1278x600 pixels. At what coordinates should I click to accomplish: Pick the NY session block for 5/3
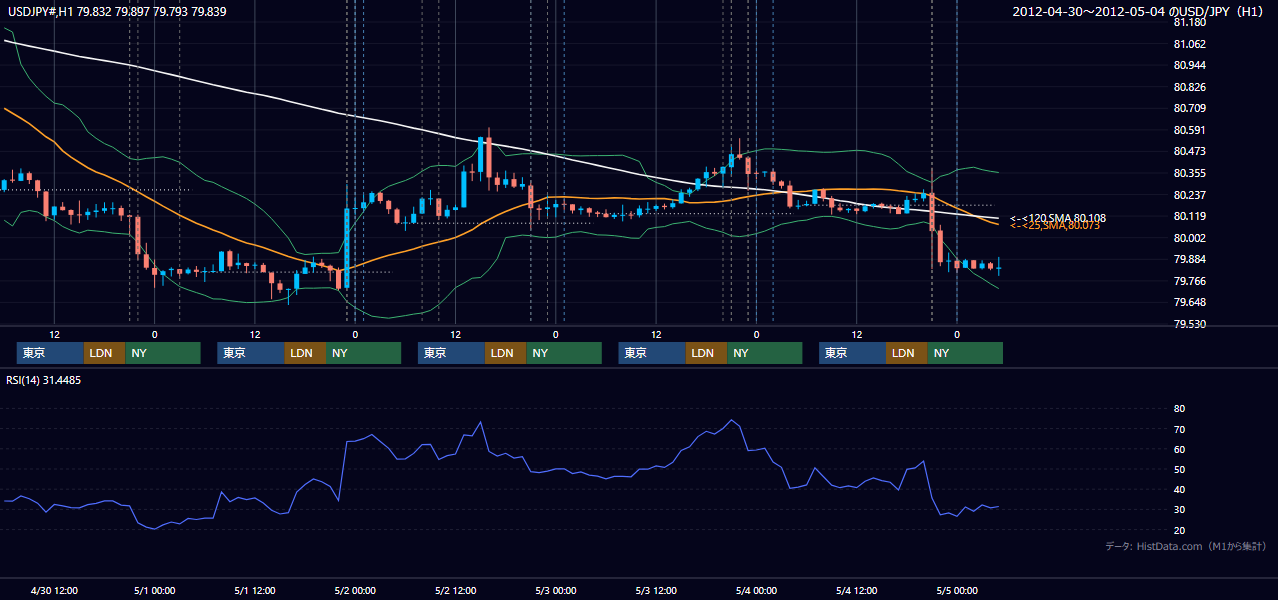[764, 353]
